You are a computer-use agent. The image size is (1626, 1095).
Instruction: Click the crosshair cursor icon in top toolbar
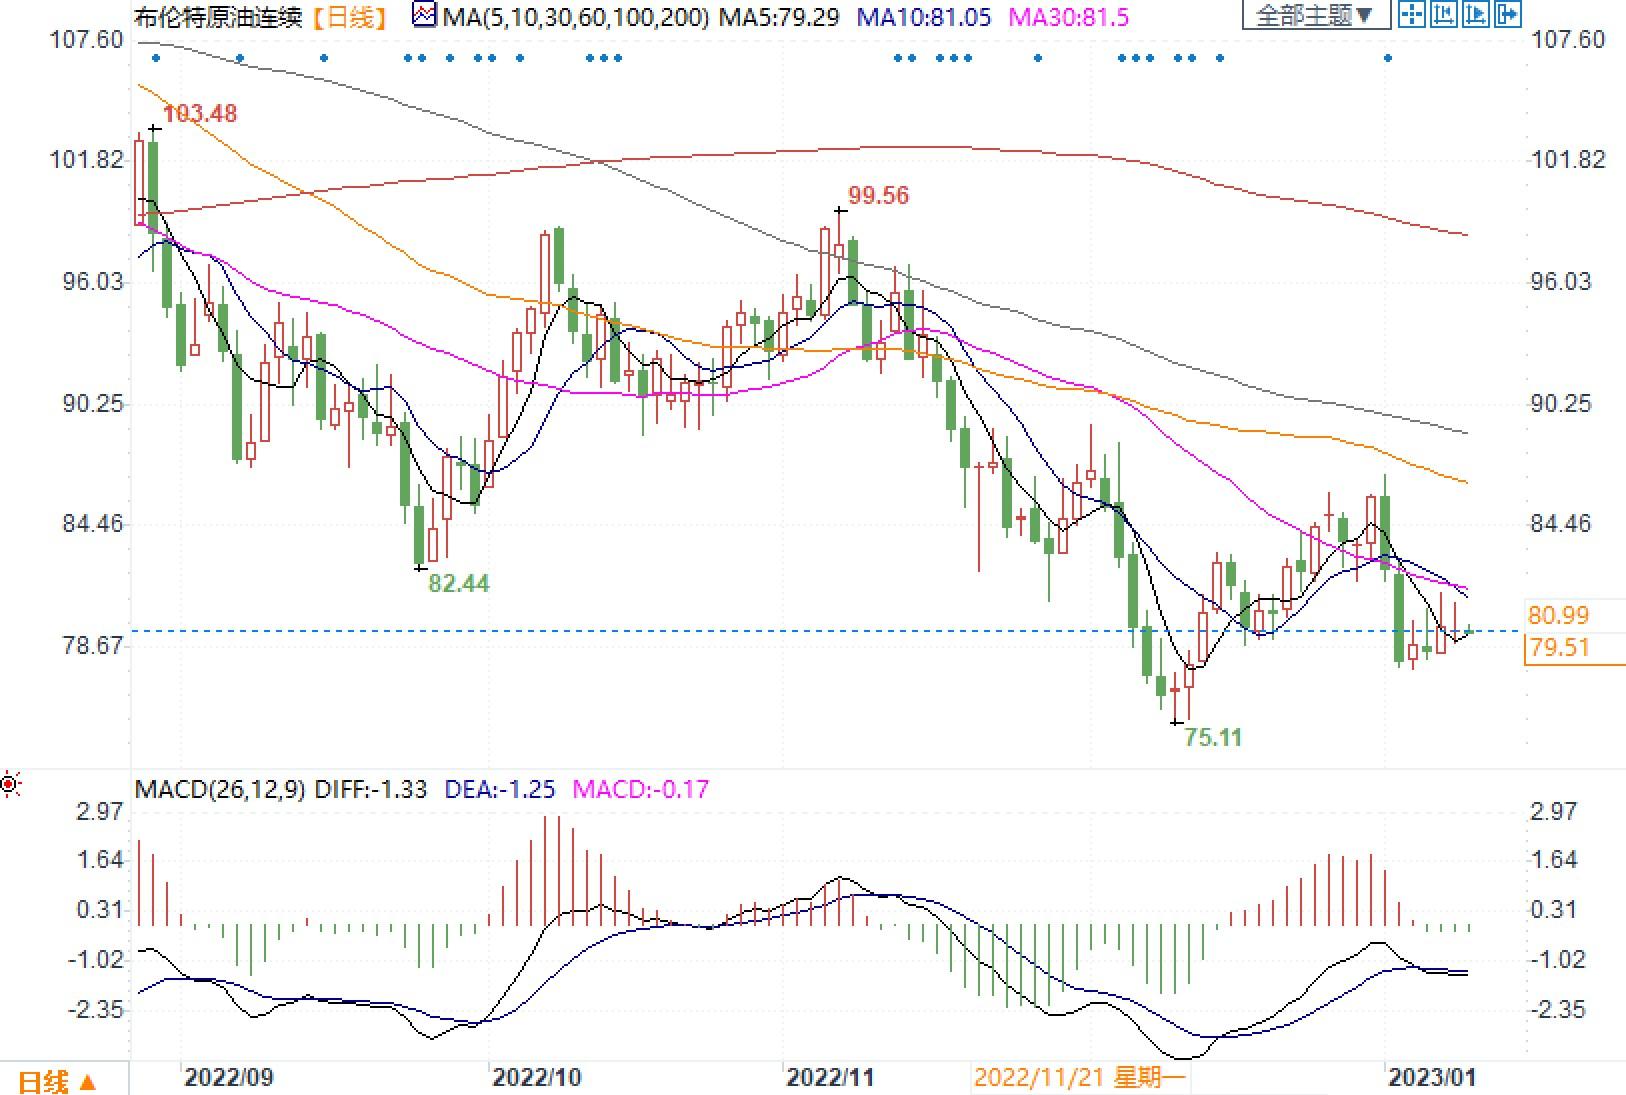(1411, 14)
